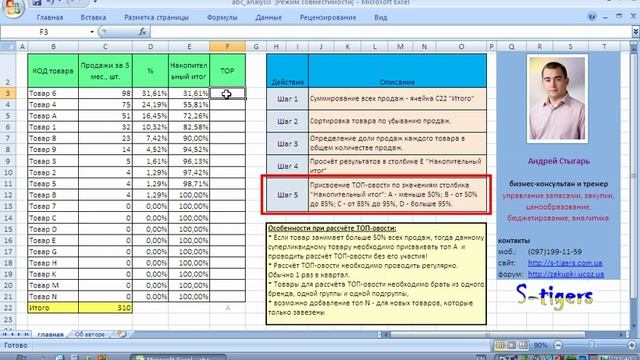The height and width of the screenshot is (360, 640).
Task: Click the insert new worksheet tab icon
Action: point(121,334)
